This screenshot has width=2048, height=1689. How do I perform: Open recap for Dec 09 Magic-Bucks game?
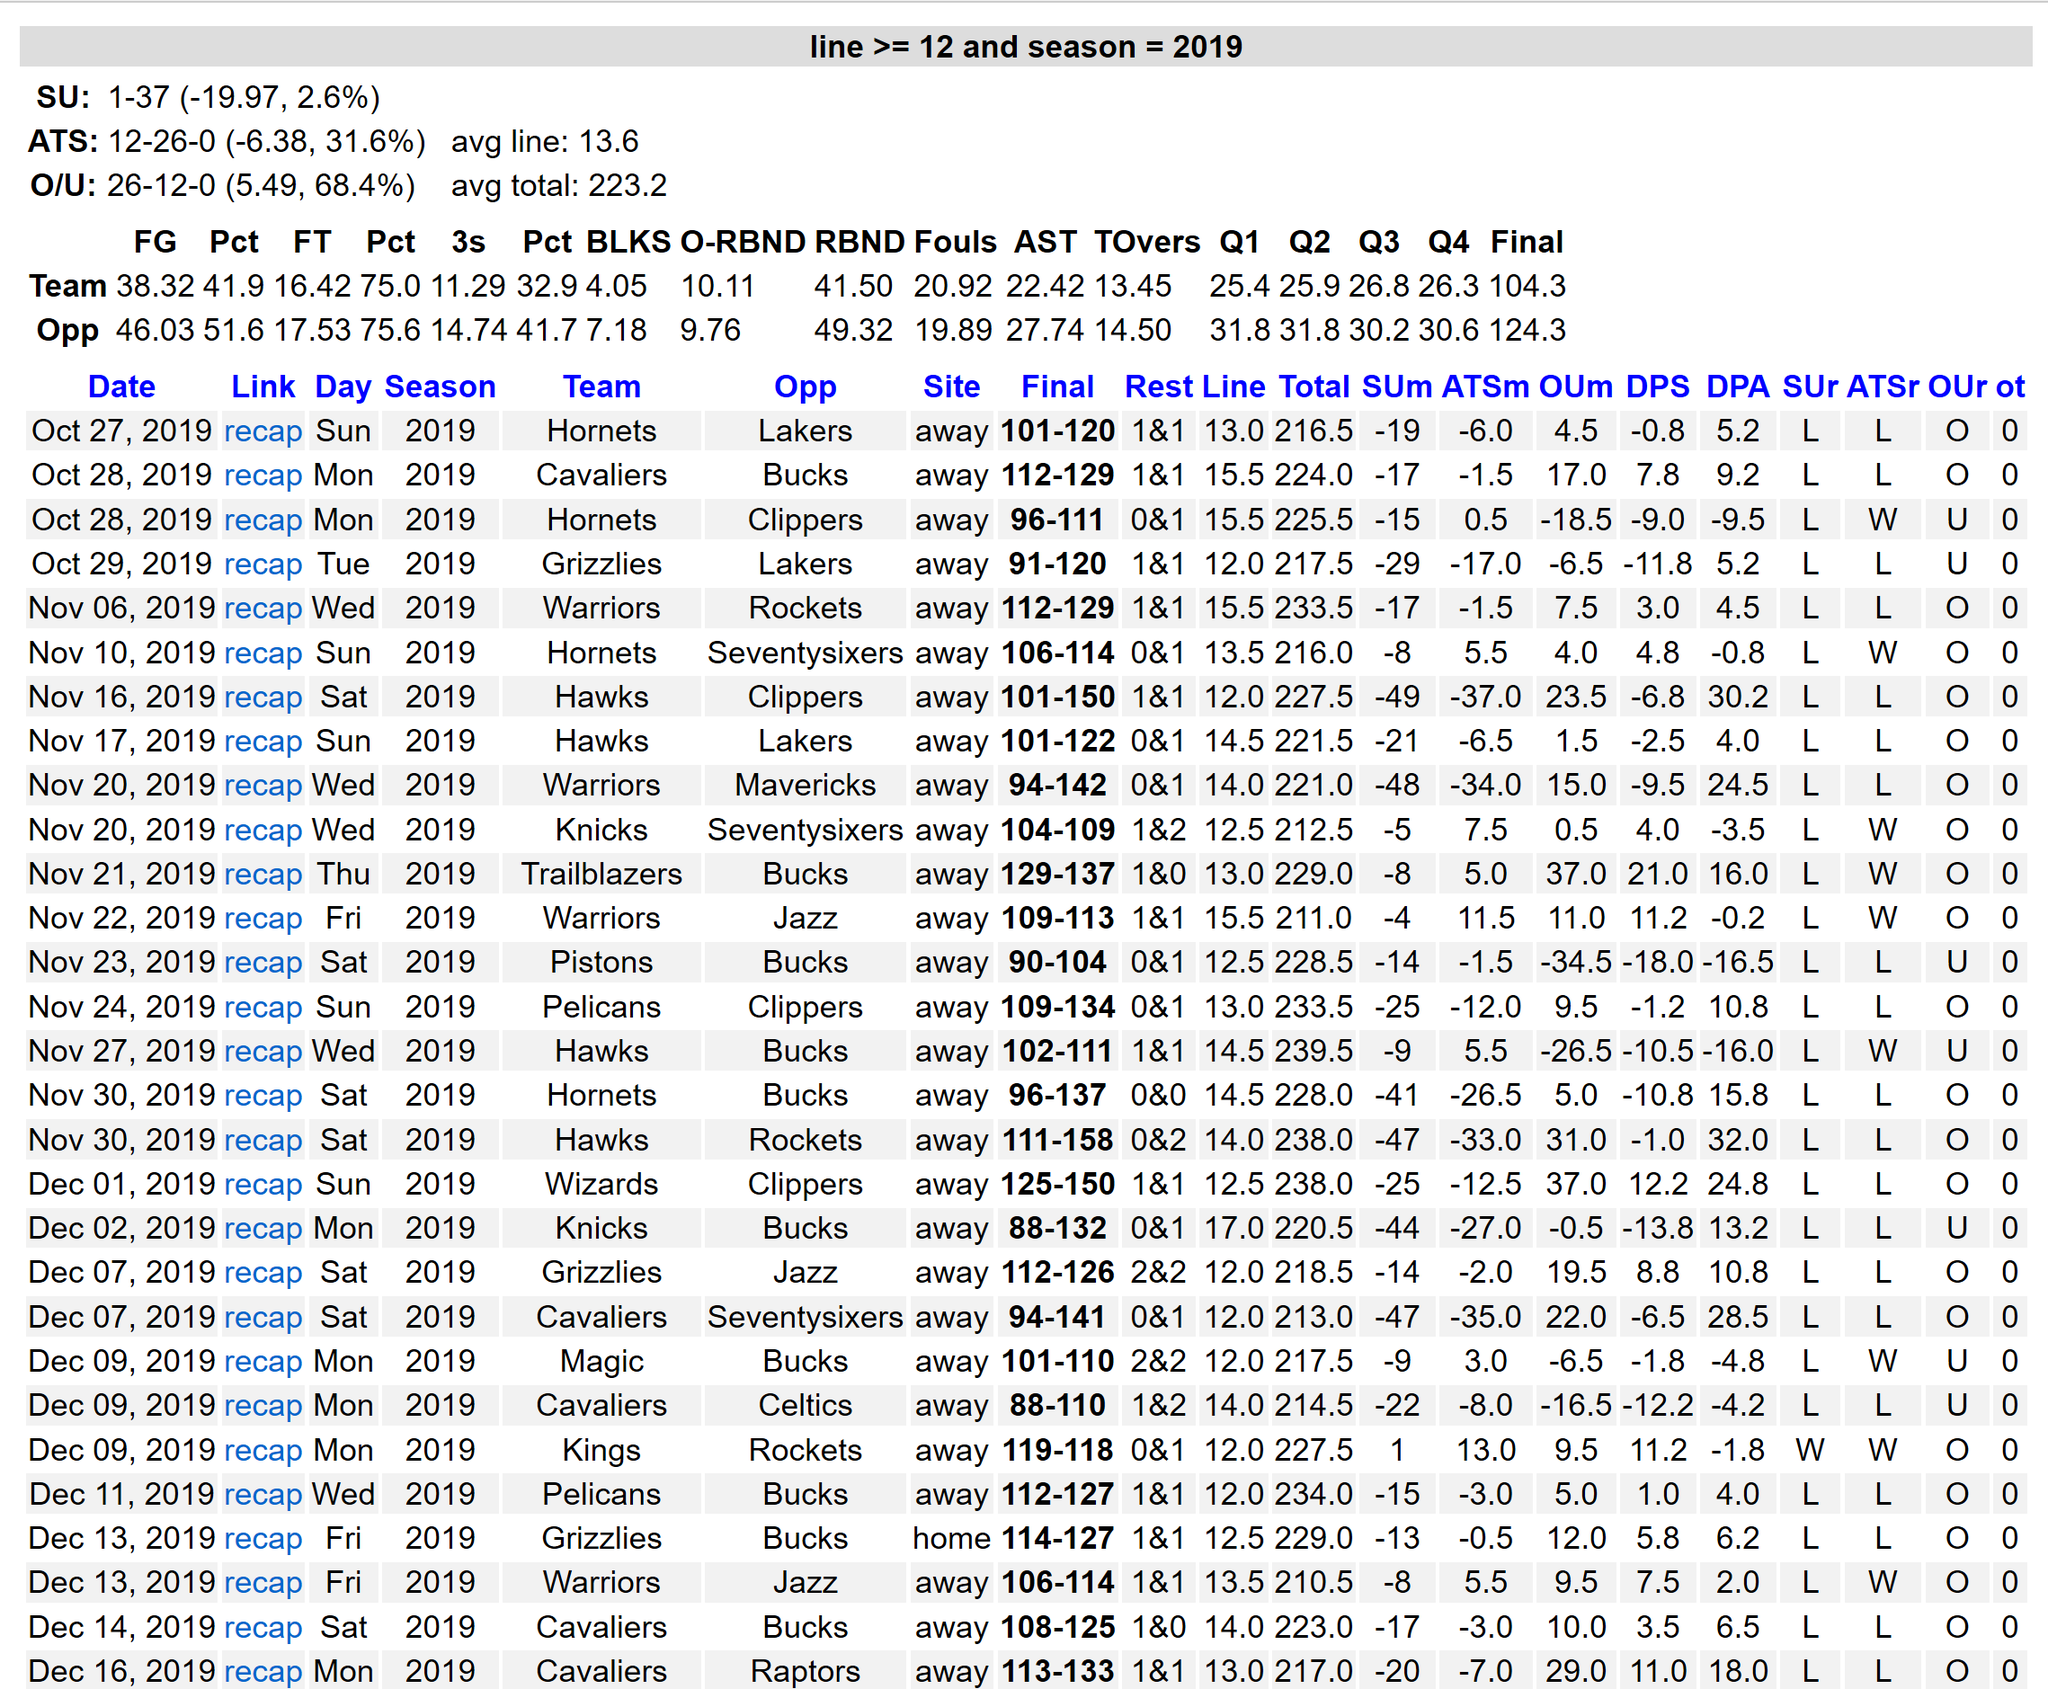pyautogui.click(x=263, y=1361)
